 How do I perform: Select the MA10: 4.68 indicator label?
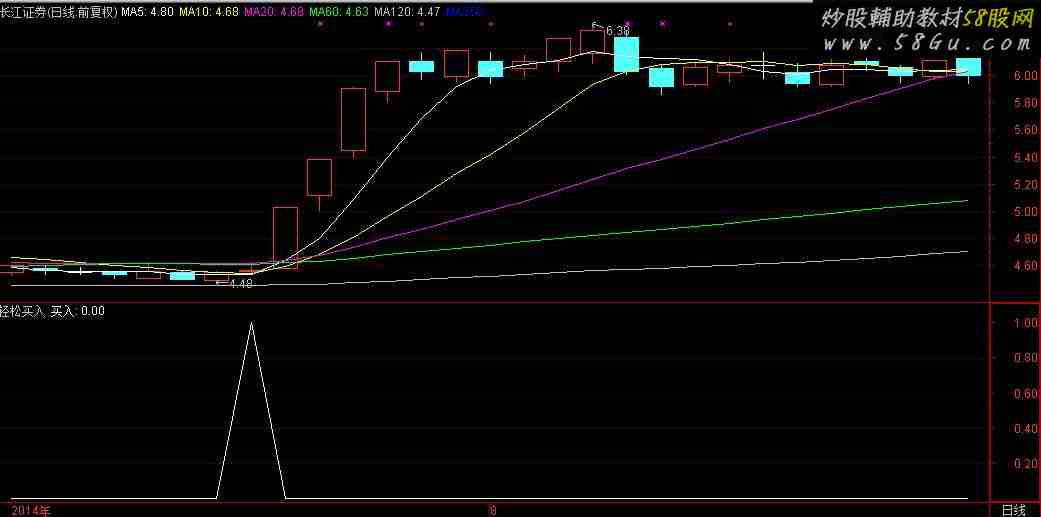pyautogui.click(x=209, y=11)
